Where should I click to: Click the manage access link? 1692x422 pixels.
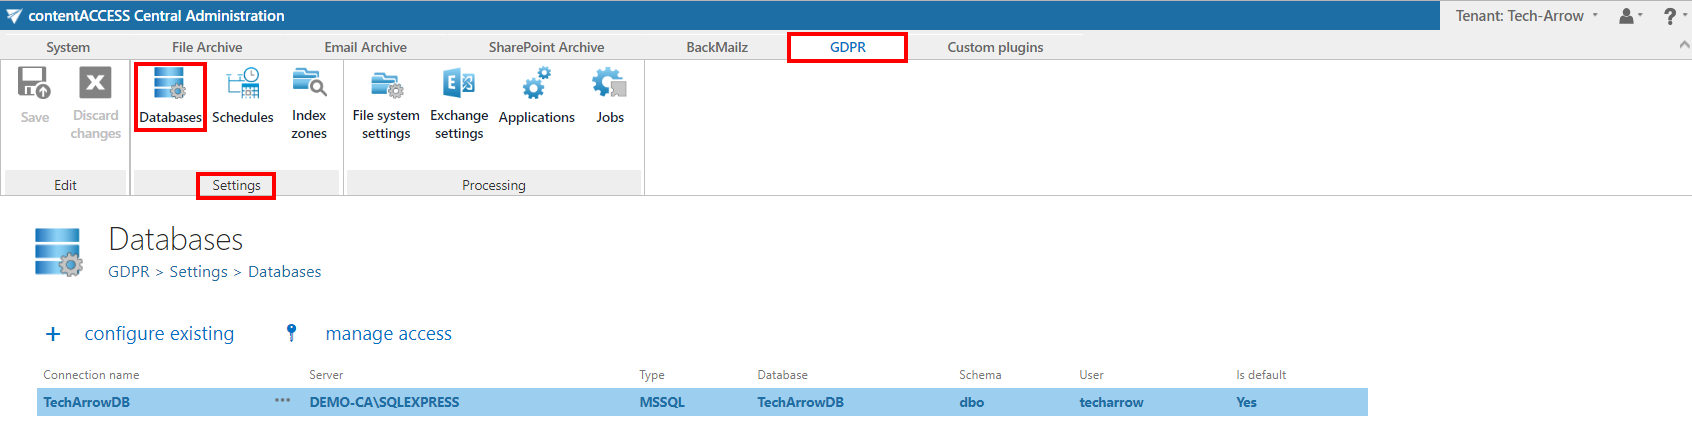[388, 334]
